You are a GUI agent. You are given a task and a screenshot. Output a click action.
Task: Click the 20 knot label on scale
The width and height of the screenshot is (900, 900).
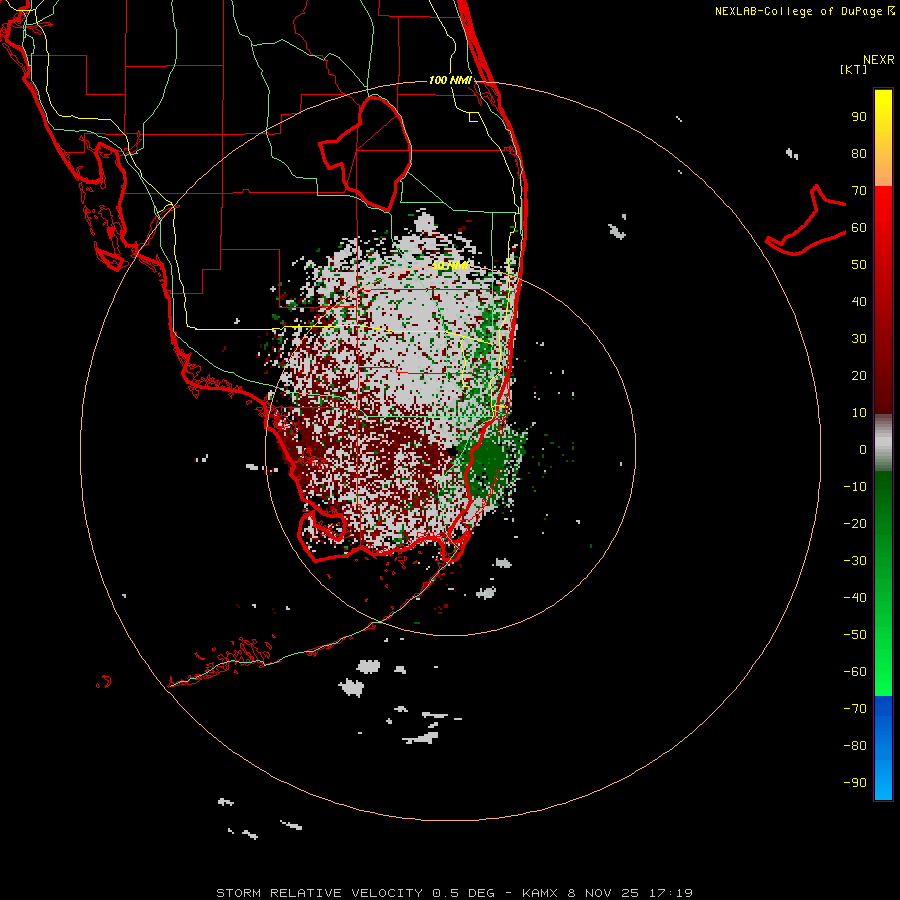859,375
